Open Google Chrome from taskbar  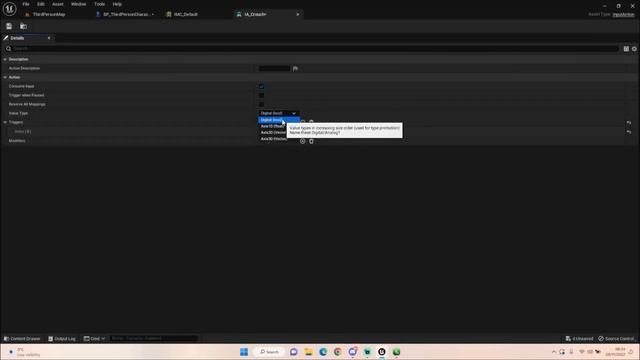[x=338, y=352]
